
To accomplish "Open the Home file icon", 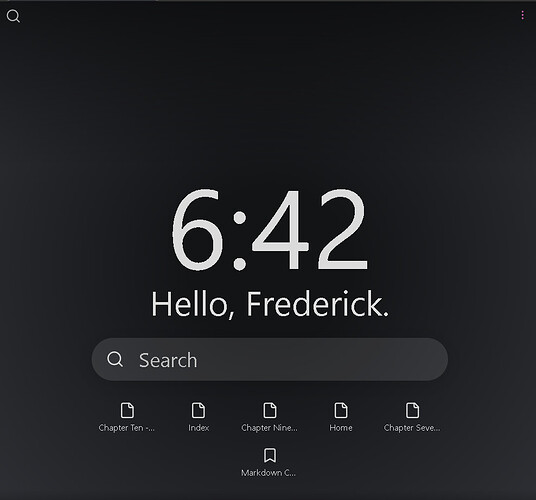I will click(x=341, y=410).
